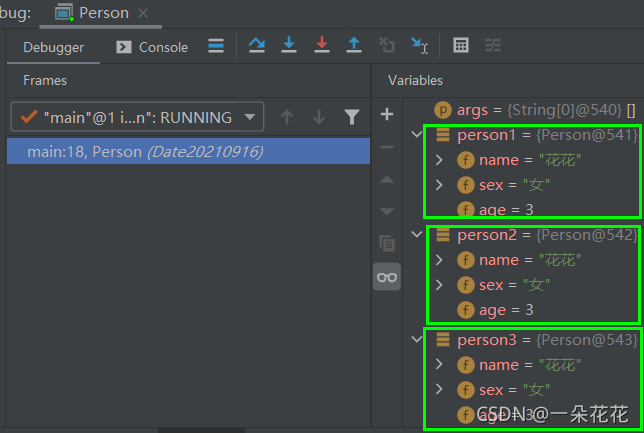Image resolution: width=644 pixels, height=433 pixels.
Task: Expand the sex field under person2
Action: tap(439, 285)
